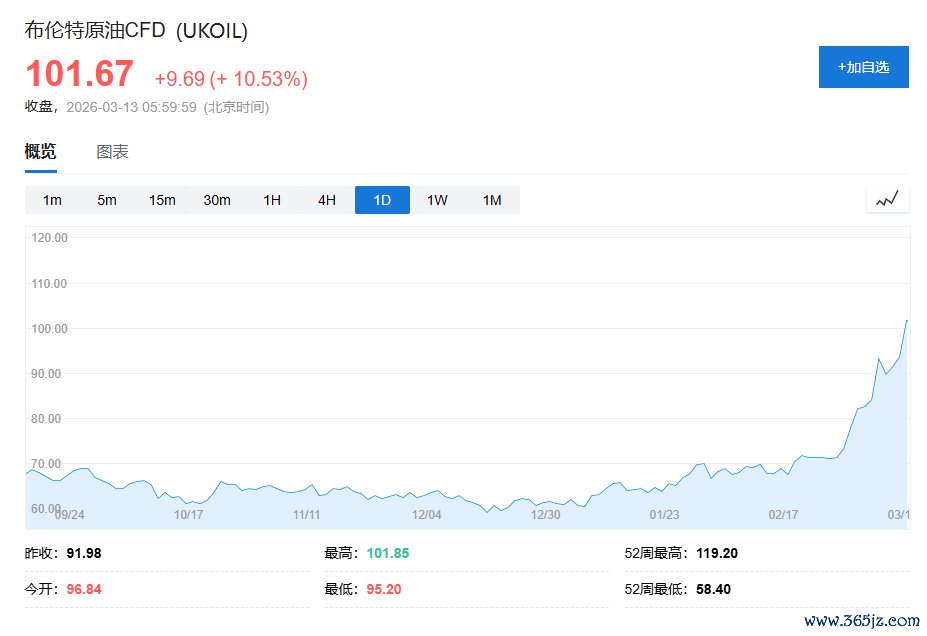Click the 70.00 y-axis label
This screenshot has width=927, height=636.
click(46, 463)
